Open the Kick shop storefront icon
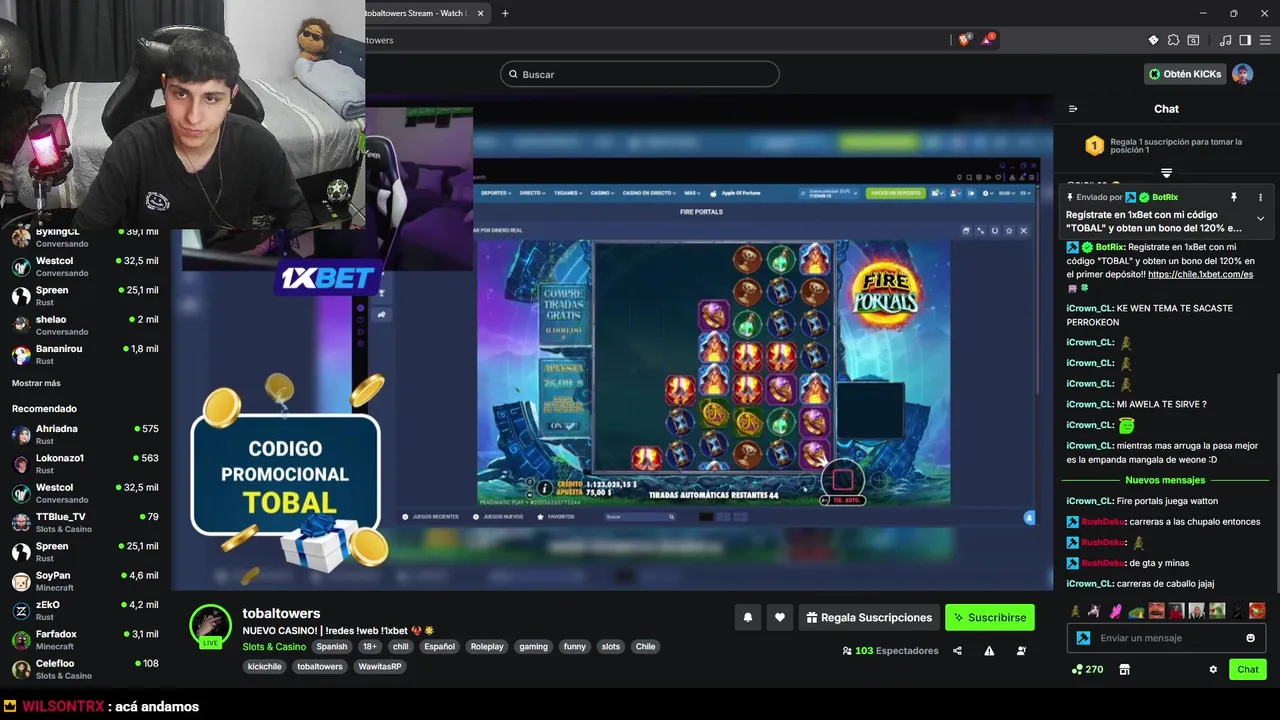1280x720 pixels. click(1124, 669)
